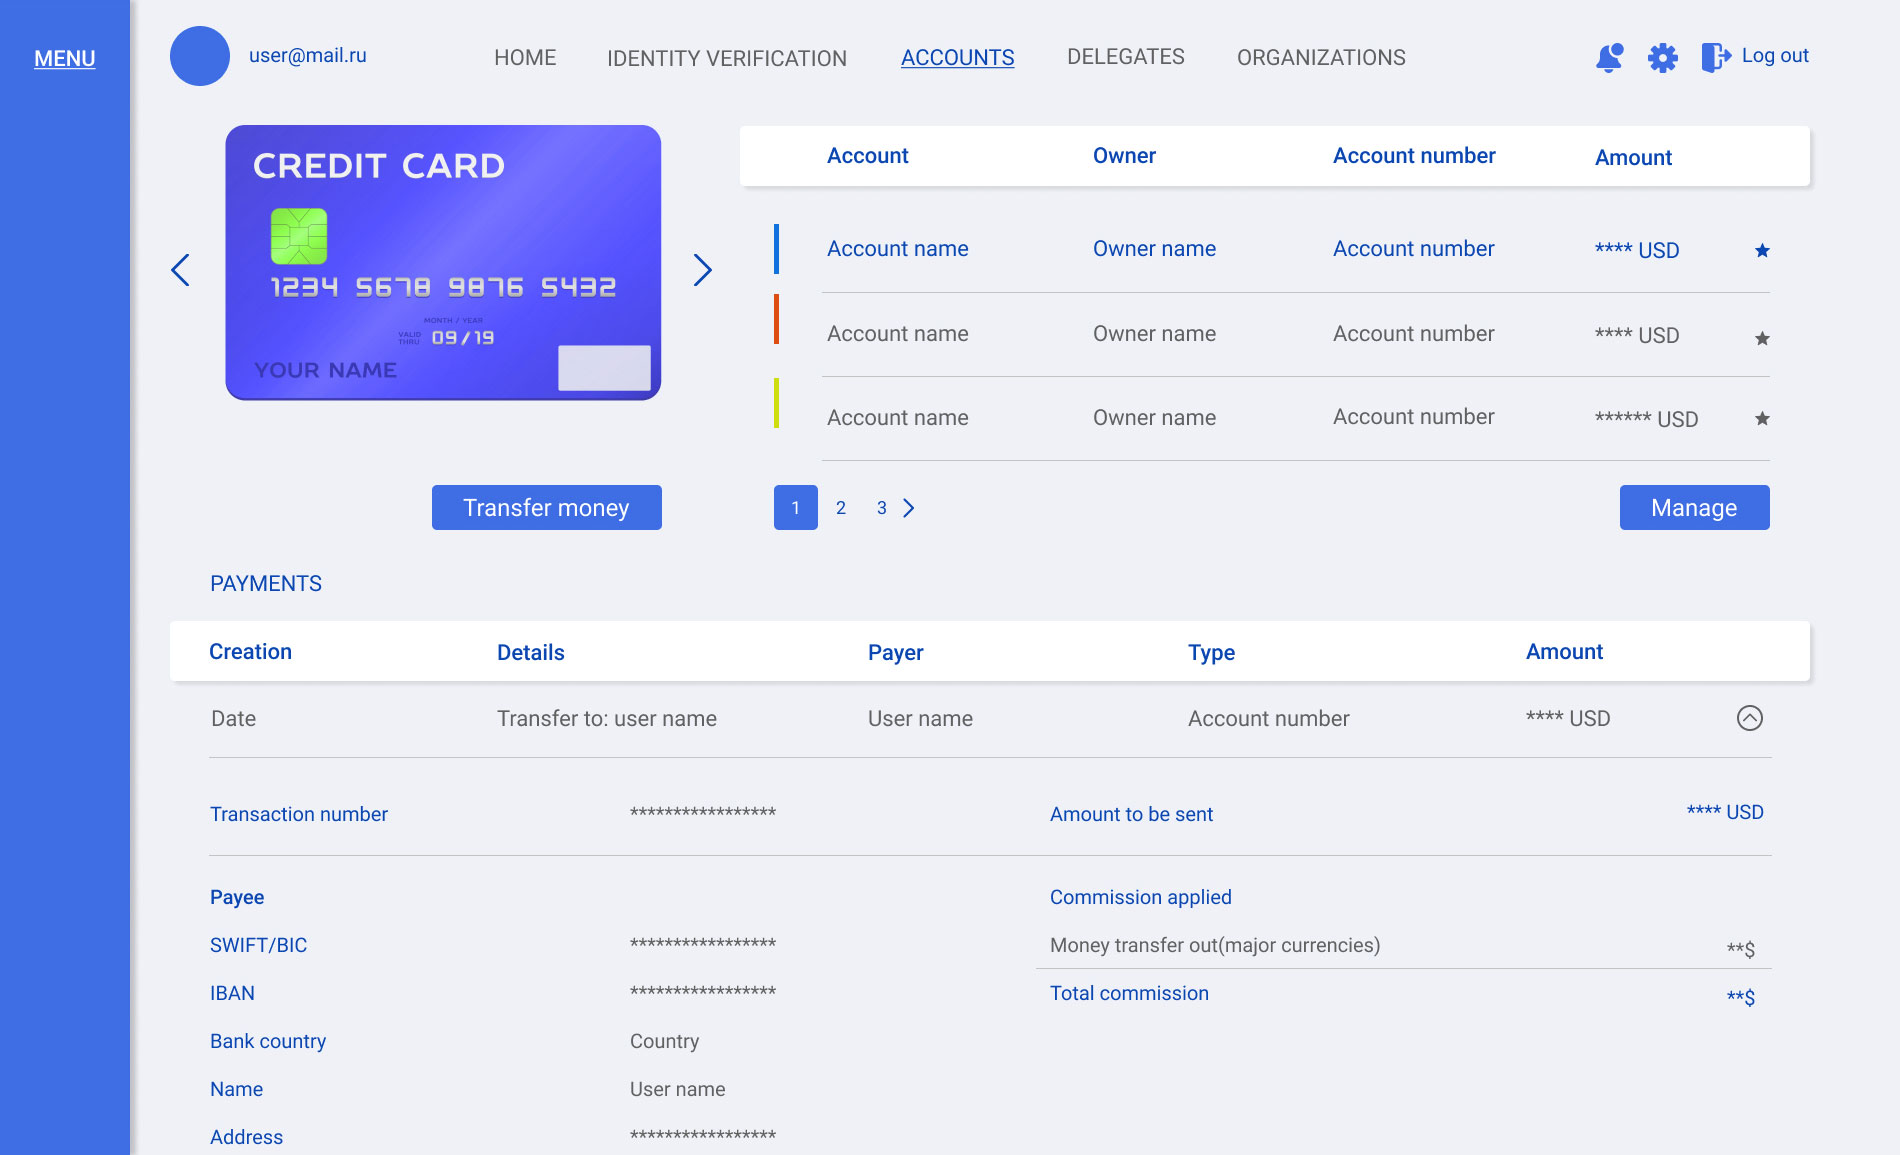Open page 3 of accounts
Image resolution: width=1900 pixels, height=1155 pixels.
881,507
